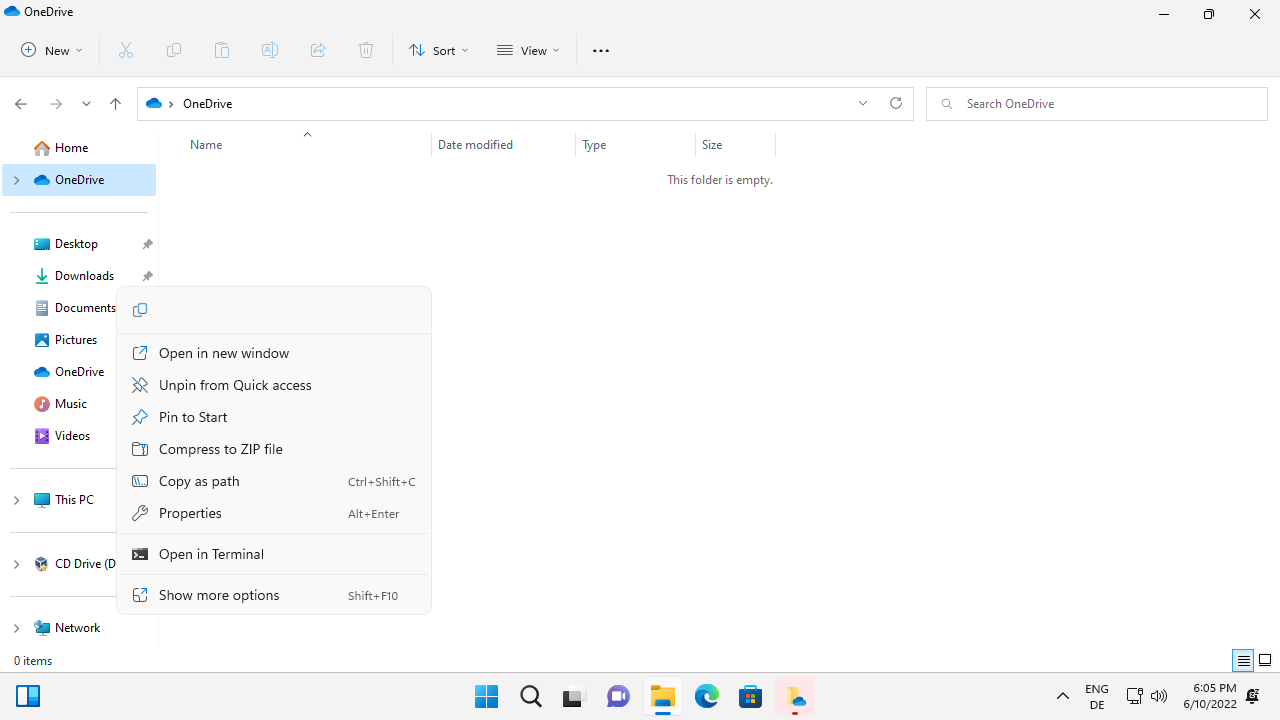Click the Paste icon in the toolbar
This screenshot has width=1280, height=720.
click(x=221, y=50)
